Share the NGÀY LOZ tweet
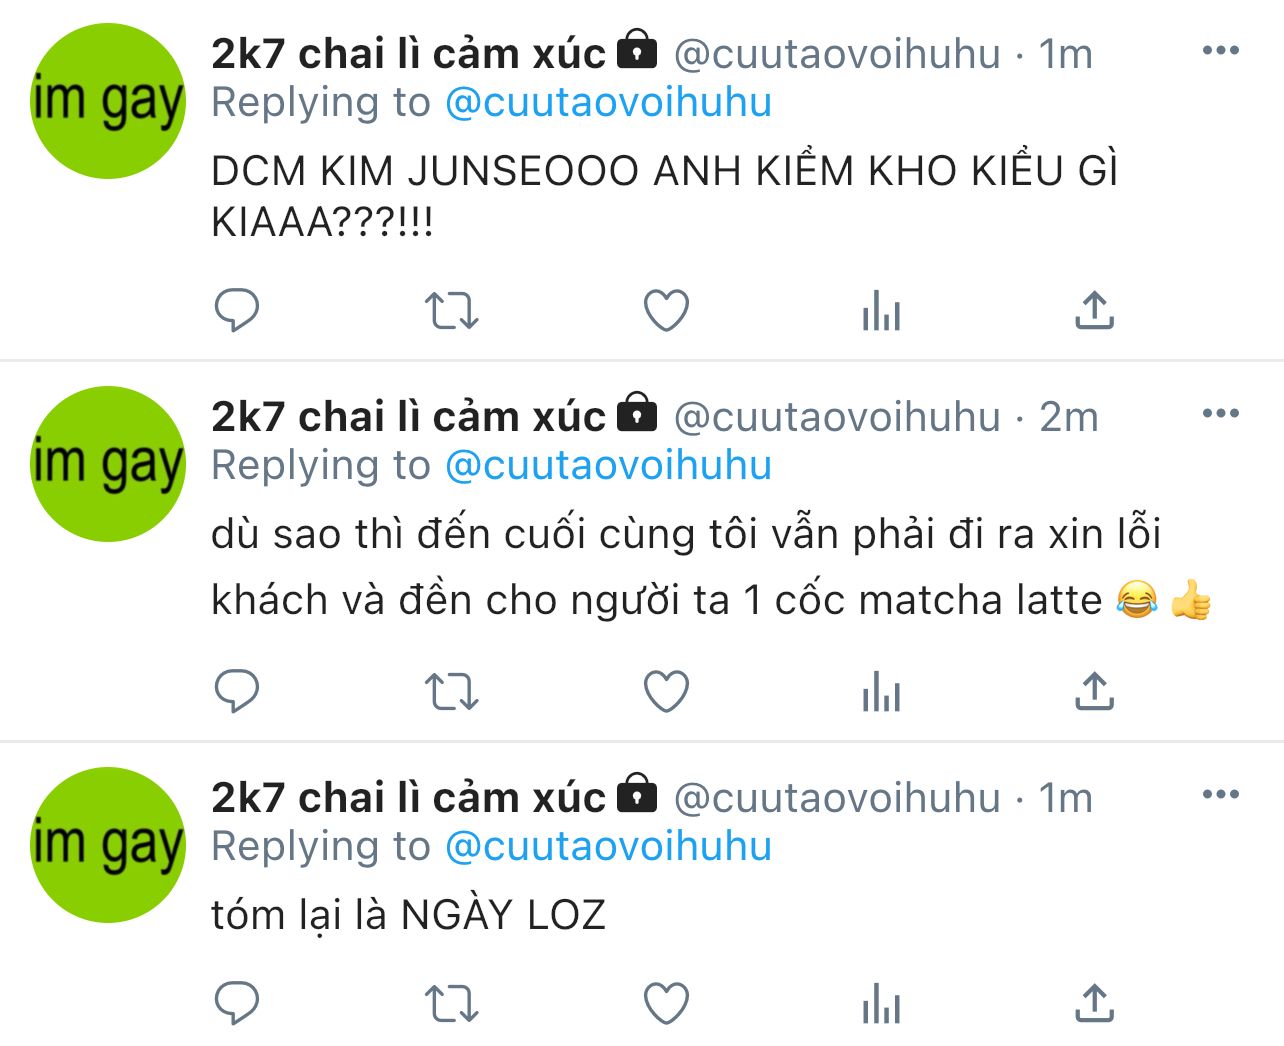Screen dimensions: 1284x1046 click(1095, 1003)
